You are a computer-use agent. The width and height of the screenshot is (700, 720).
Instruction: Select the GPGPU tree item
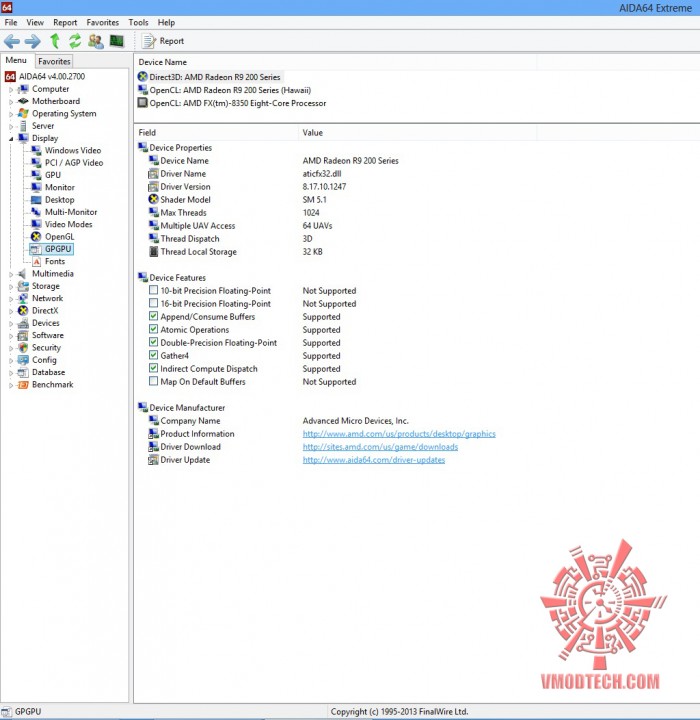tap(51, 249)
